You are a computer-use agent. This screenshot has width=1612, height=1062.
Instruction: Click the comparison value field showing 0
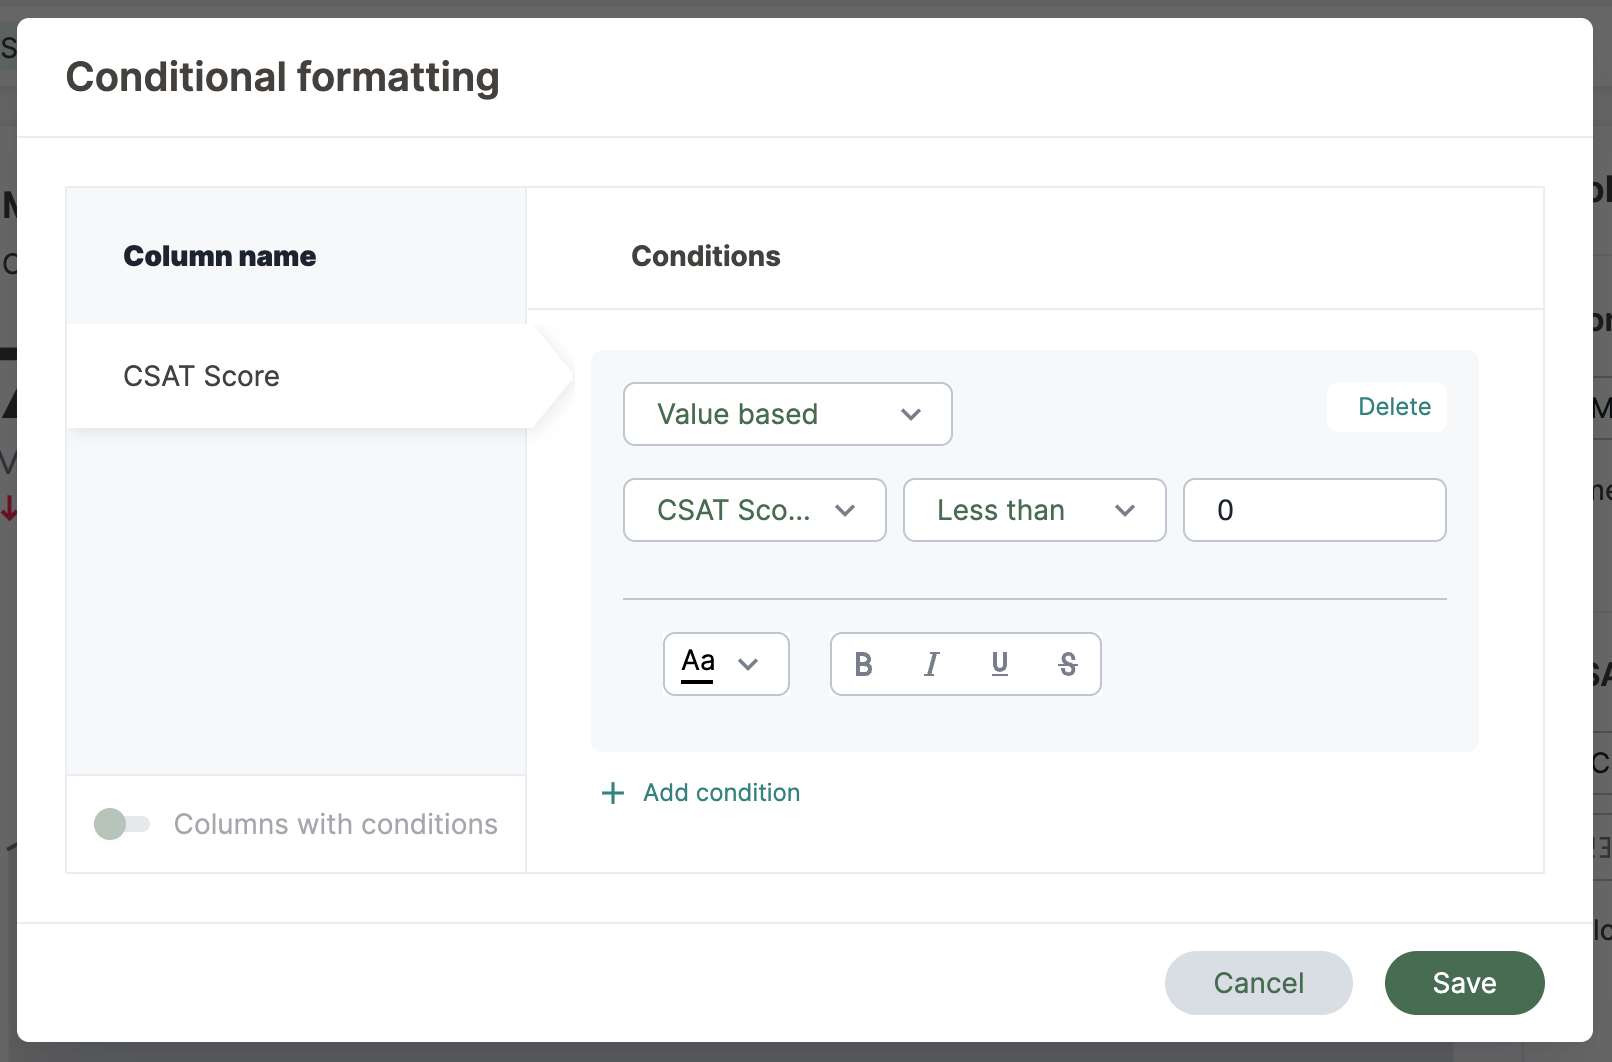1314,510
